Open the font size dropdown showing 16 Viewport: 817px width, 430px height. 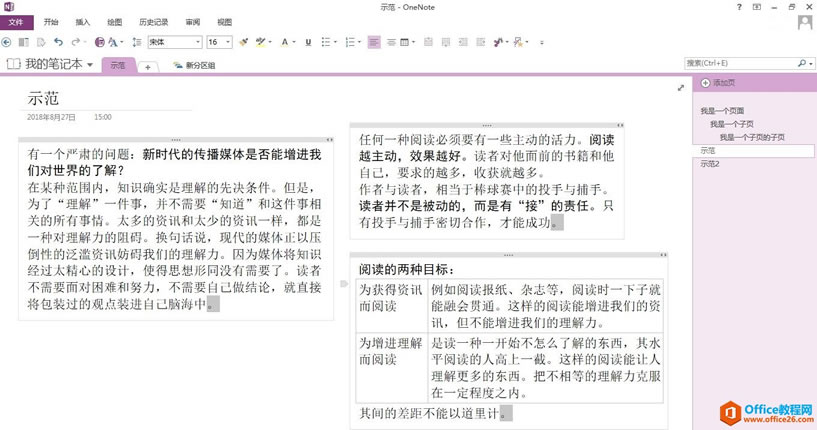(x=228, y=42)
